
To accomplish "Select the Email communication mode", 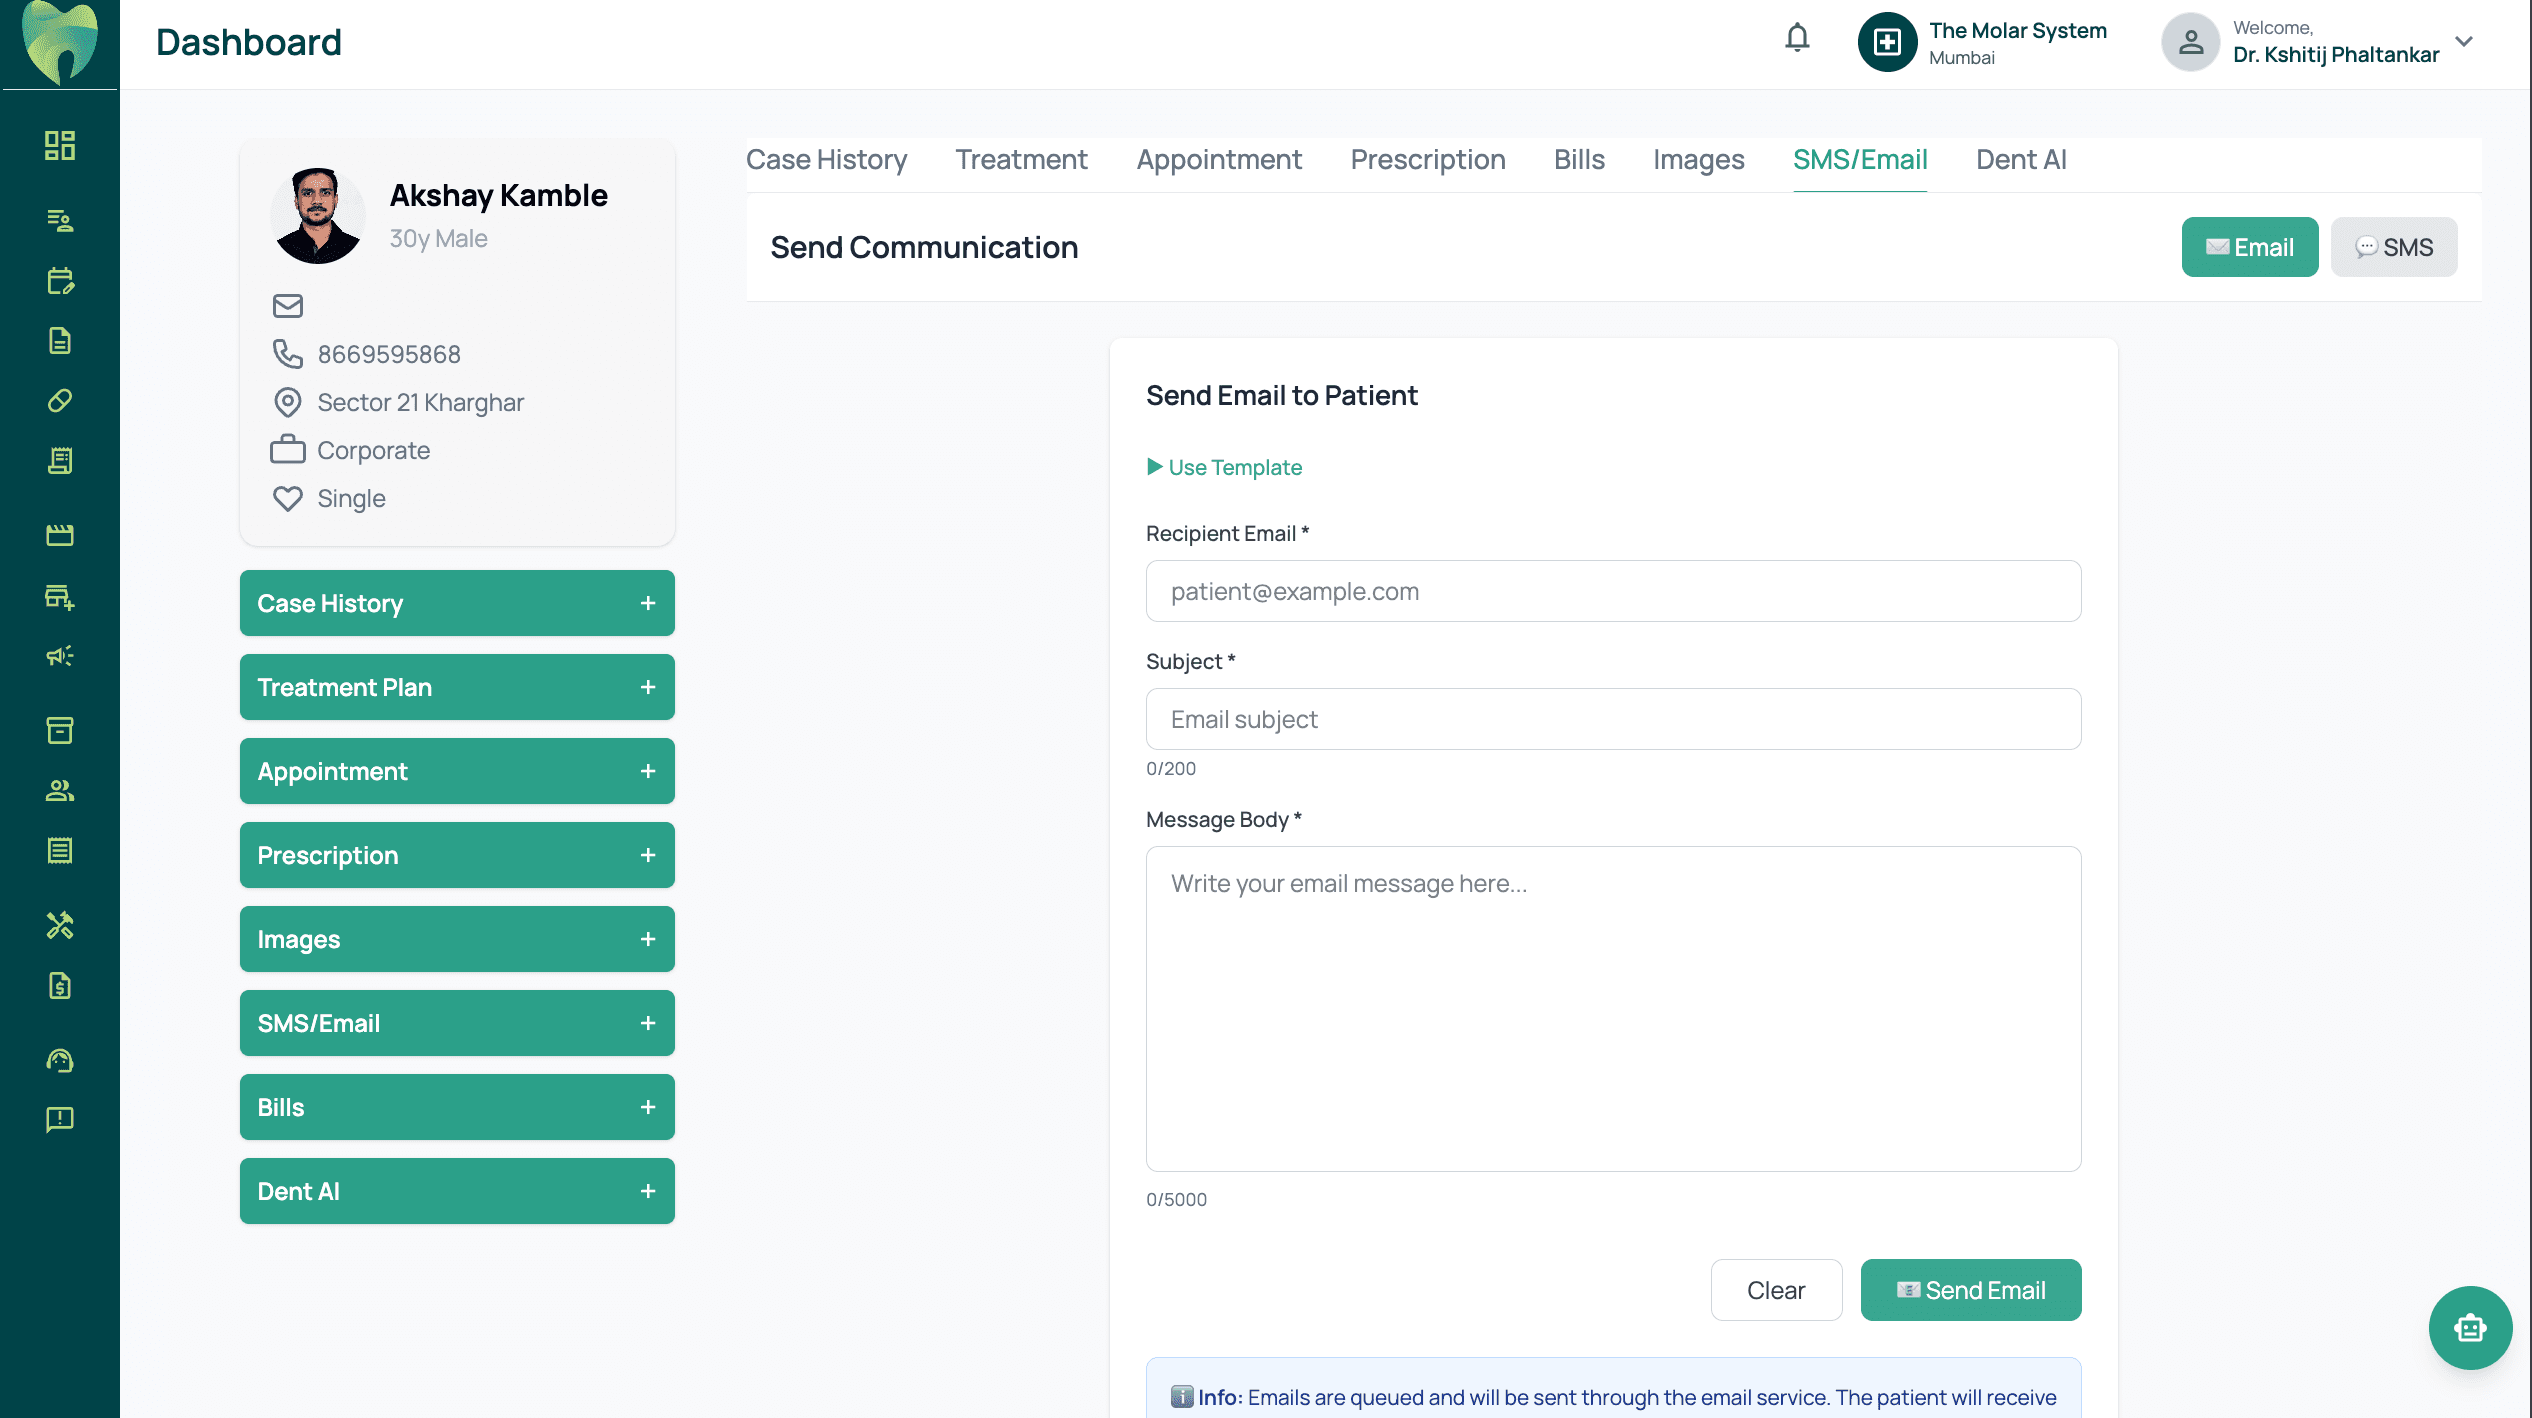I will point(2250,247).
